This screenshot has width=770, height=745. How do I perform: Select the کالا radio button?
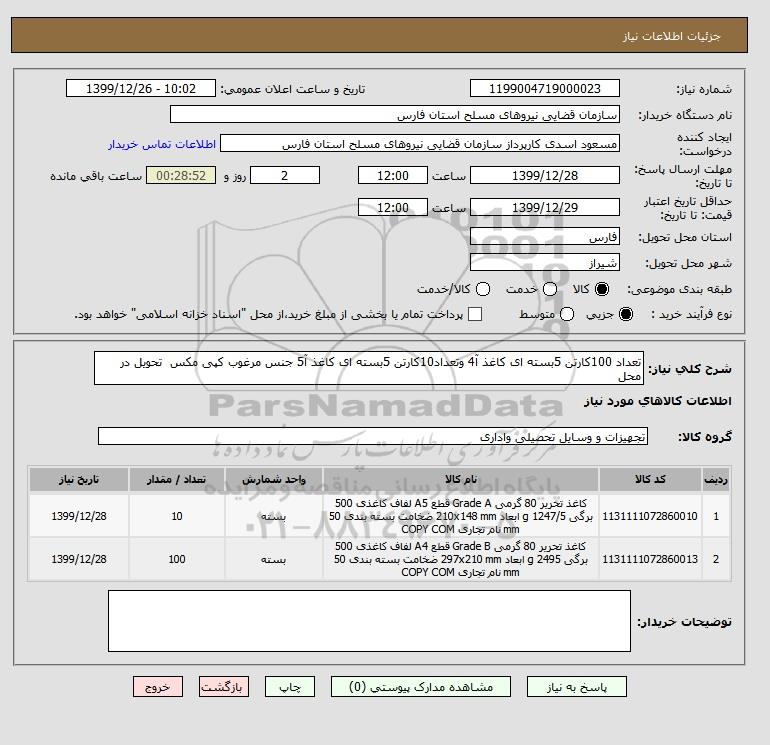pos(602,289)
